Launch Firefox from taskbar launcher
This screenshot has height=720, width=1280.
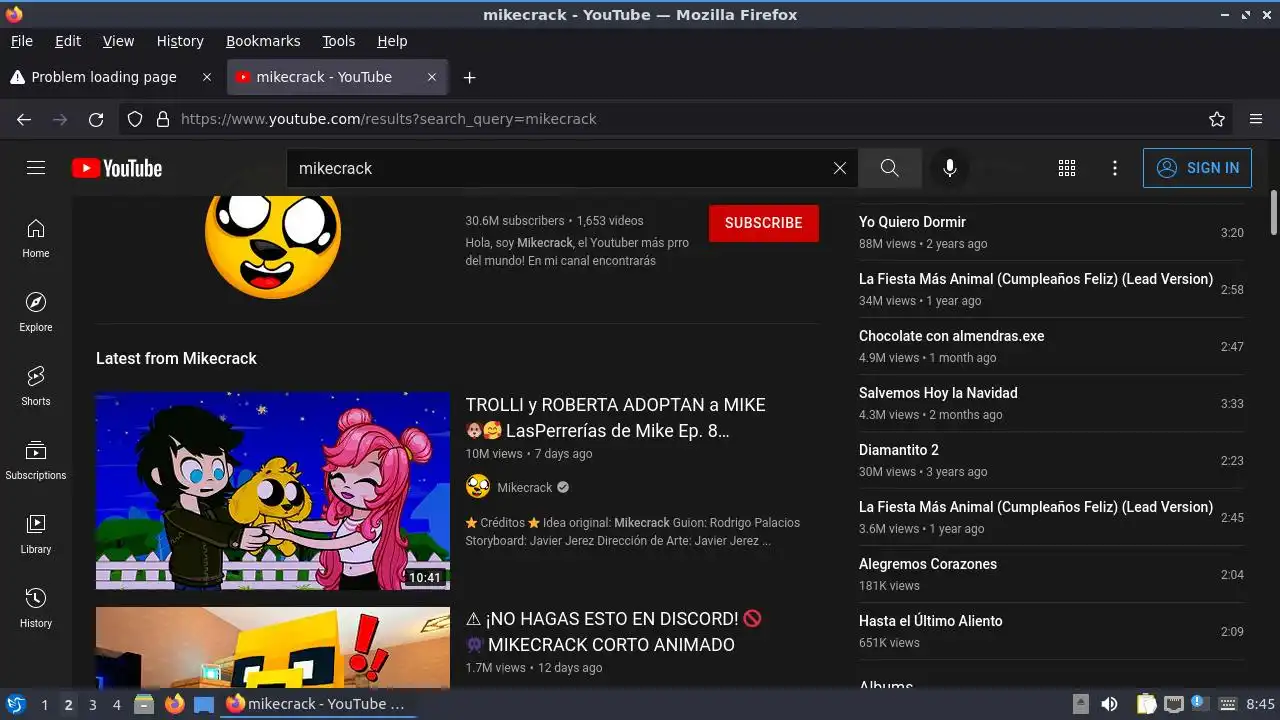(174, 704)
